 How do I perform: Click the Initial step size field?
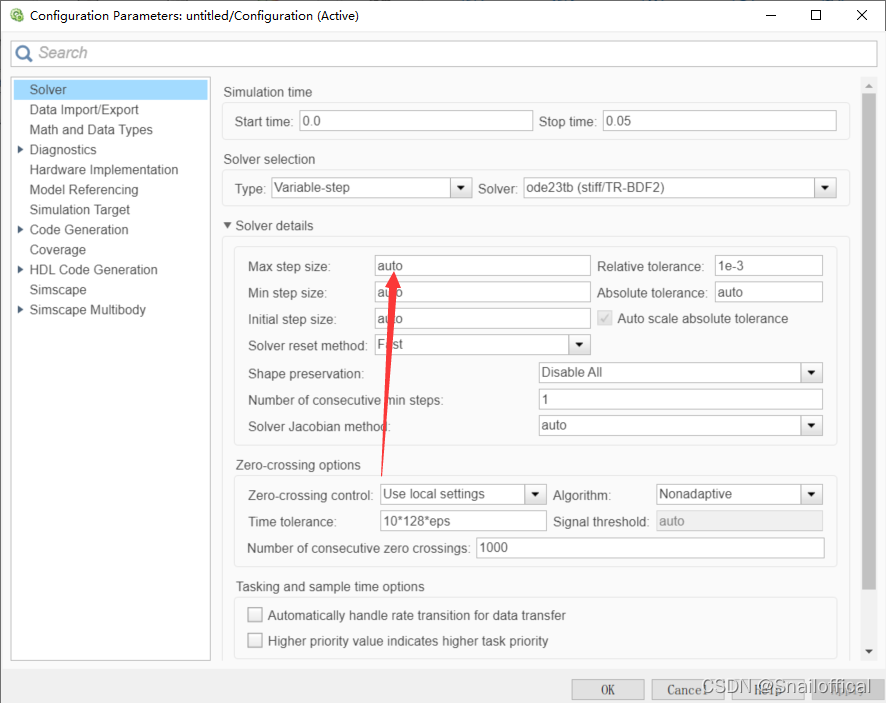click(483, 319)
